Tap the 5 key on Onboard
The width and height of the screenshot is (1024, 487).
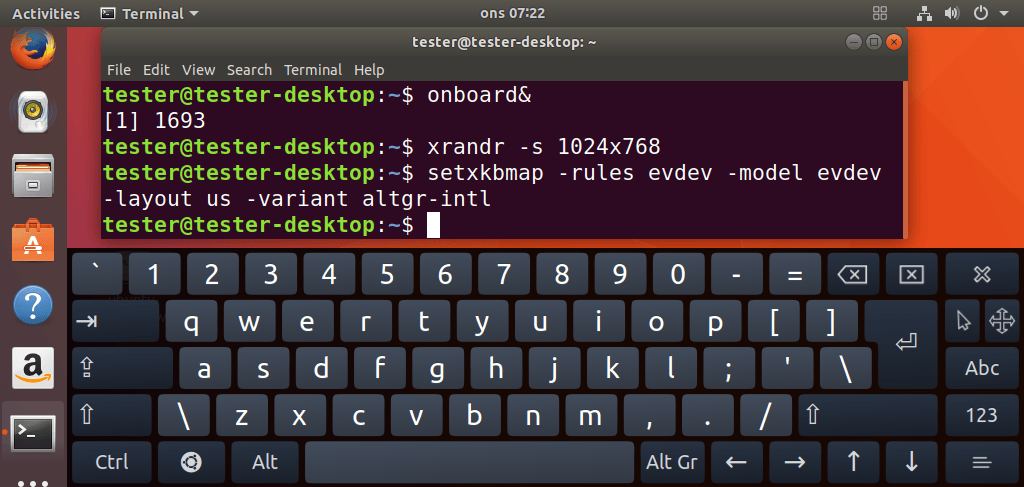click(387, 274)
